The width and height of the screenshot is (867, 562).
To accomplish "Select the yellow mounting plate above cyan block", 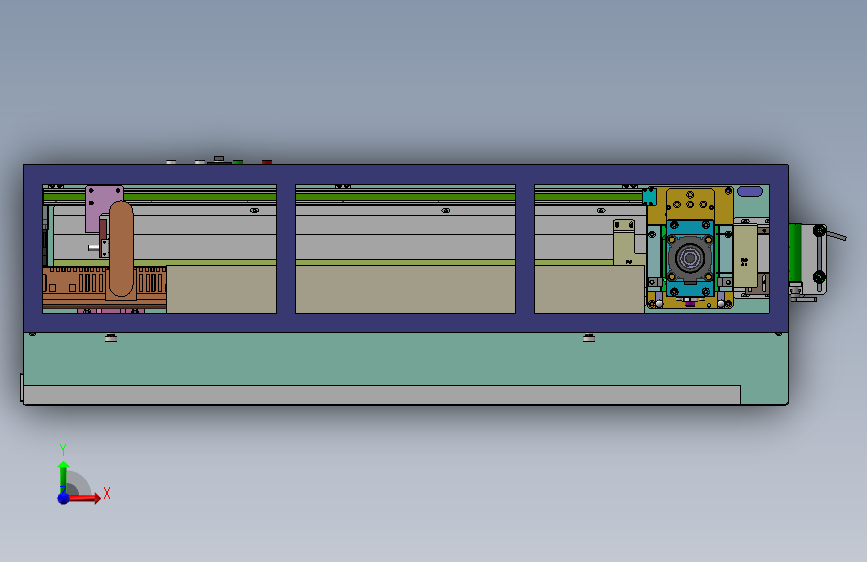I will (x=690, y=204).
